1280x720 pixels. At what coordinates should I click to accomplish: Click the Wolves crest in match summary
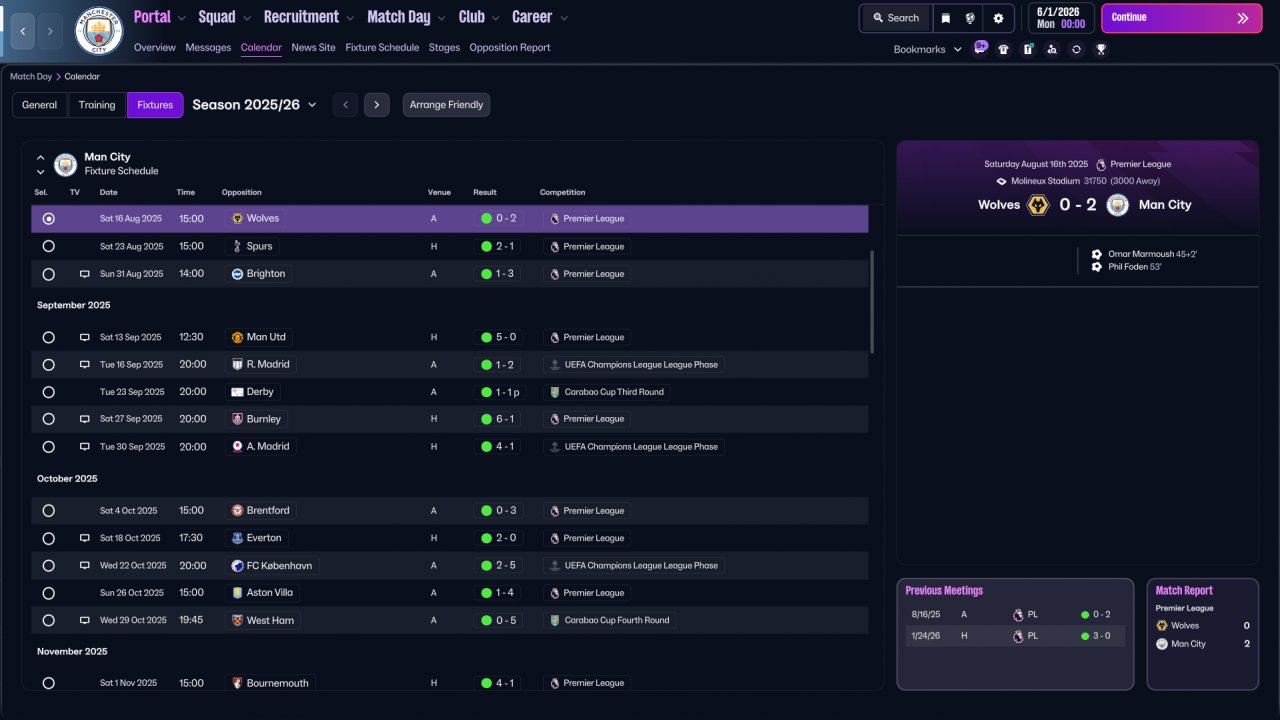pos(1038,205)
